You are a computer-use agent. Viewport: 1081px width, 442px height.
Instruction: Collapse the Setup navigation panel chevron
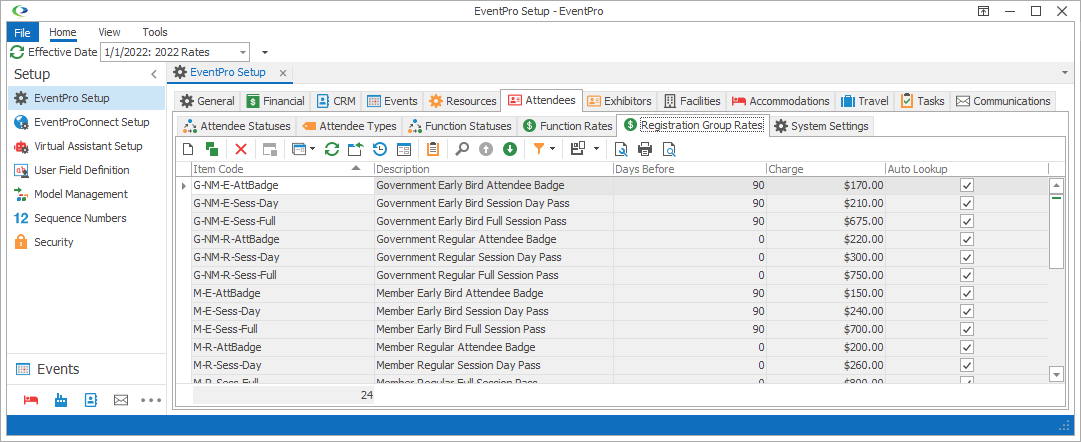click(154, 74)
